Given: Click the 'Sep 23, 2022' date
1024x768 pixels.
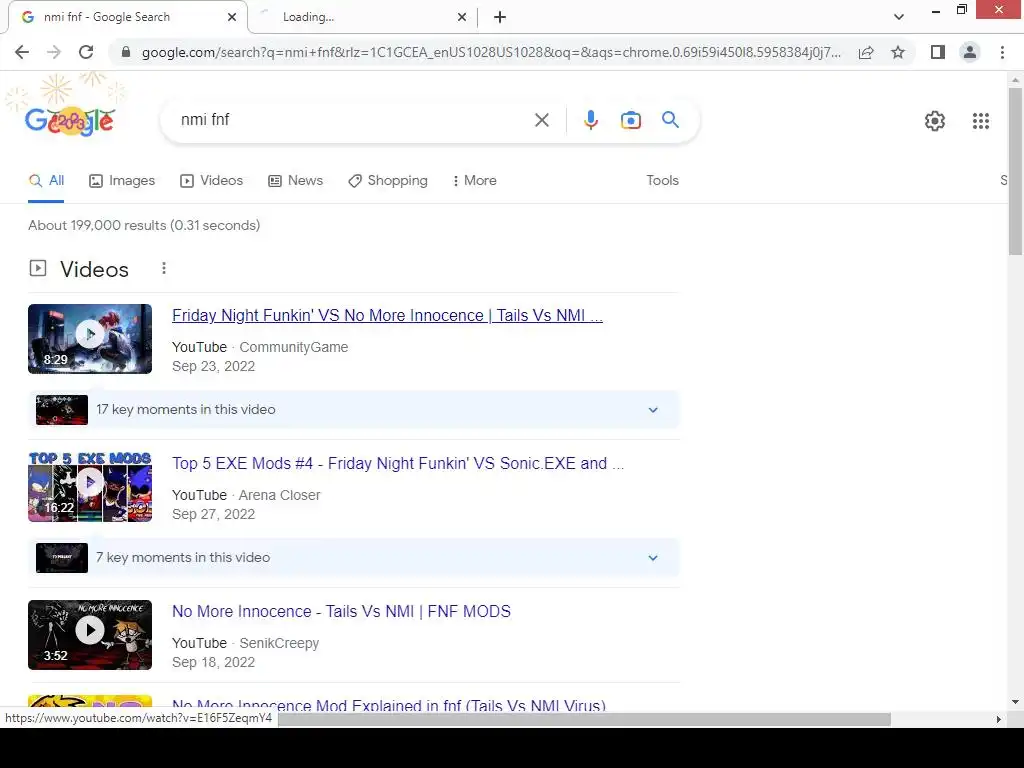Looking at the screenshot, I should coord(214,366).
